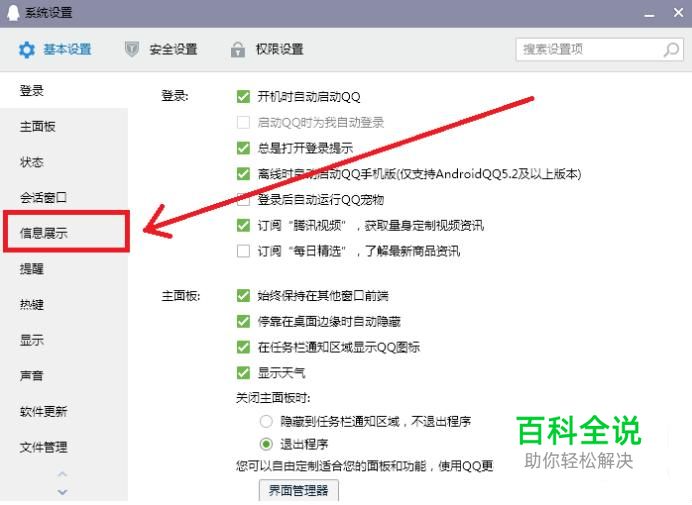The width and height of the screenshot is (692, 505).
Task: Uncheck 订阅“腾讯视频” option
Action: (243, 226)
